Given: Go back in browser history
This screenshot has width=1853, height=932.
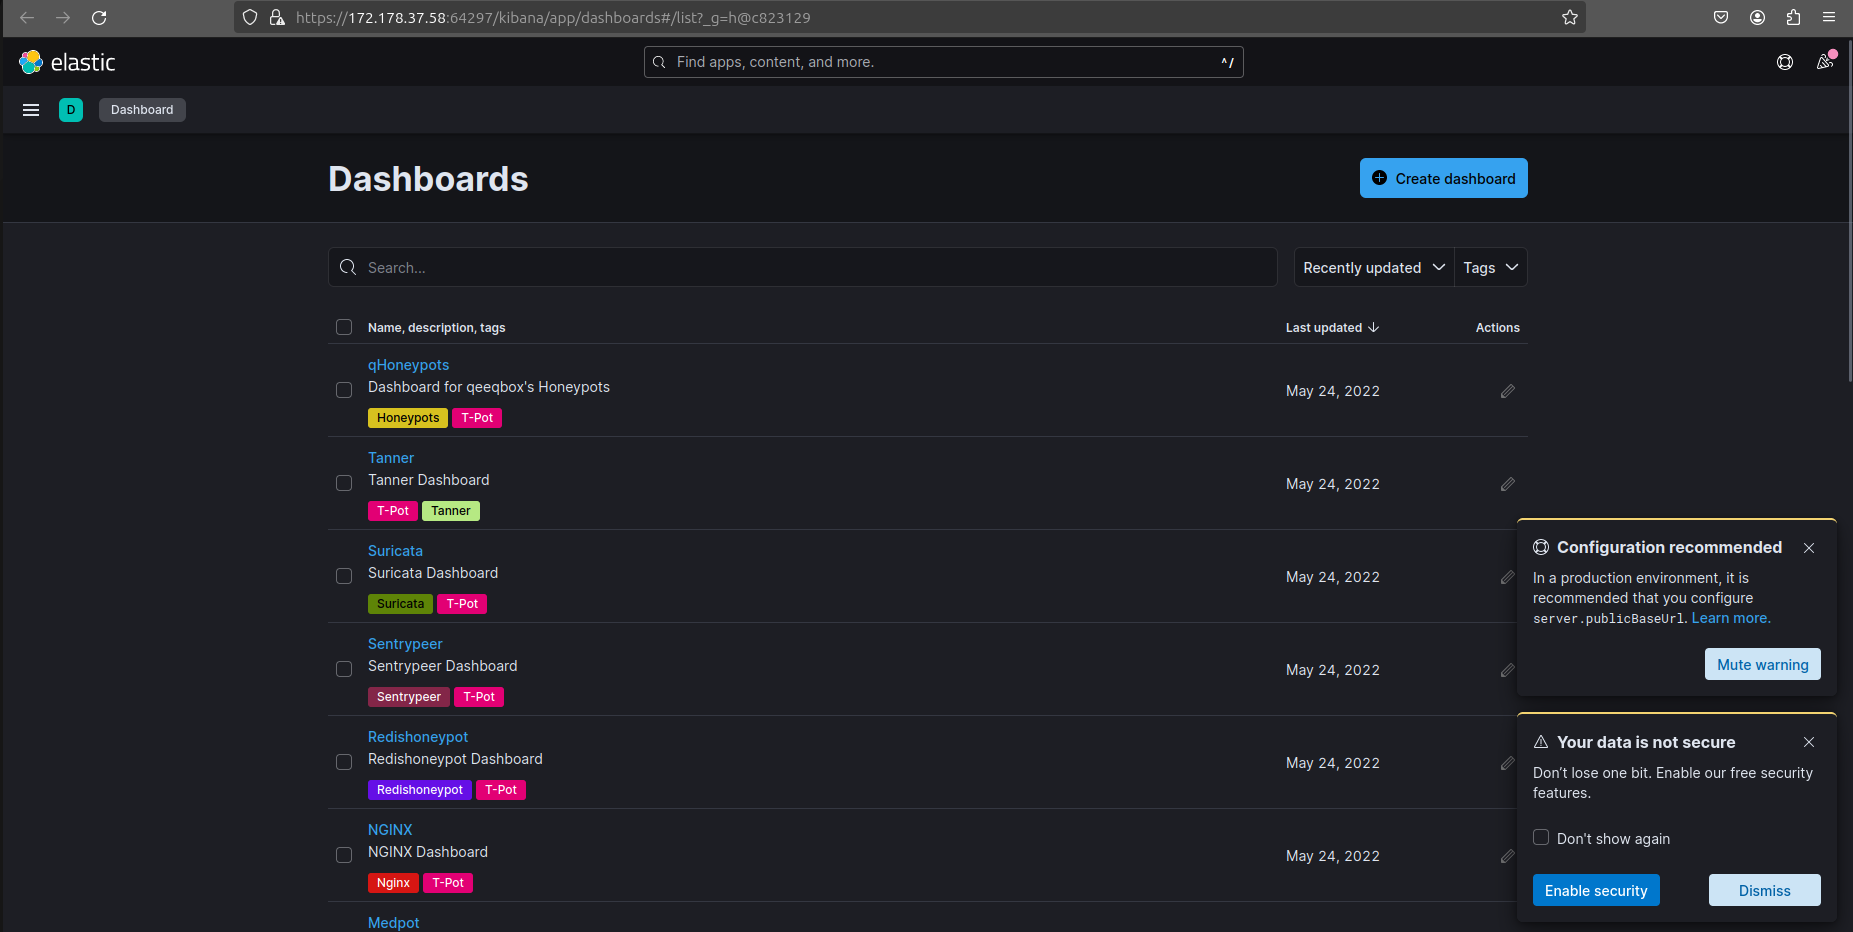Looking at the screenshot, I should (x=27, y=17).
